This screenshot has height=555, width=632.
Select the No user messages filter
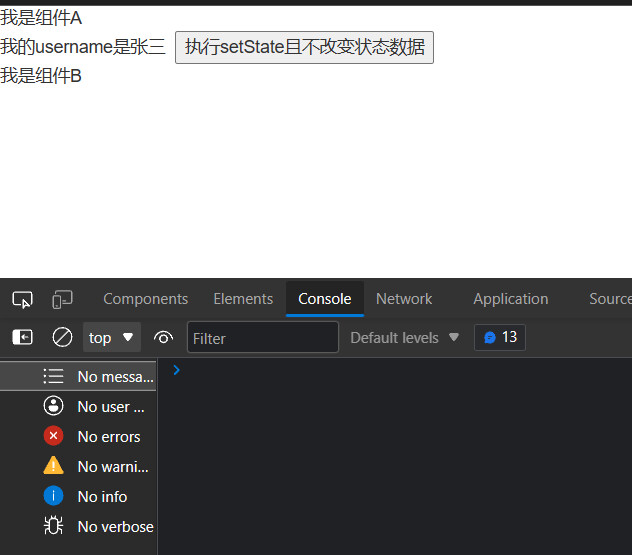pos(98,407)
